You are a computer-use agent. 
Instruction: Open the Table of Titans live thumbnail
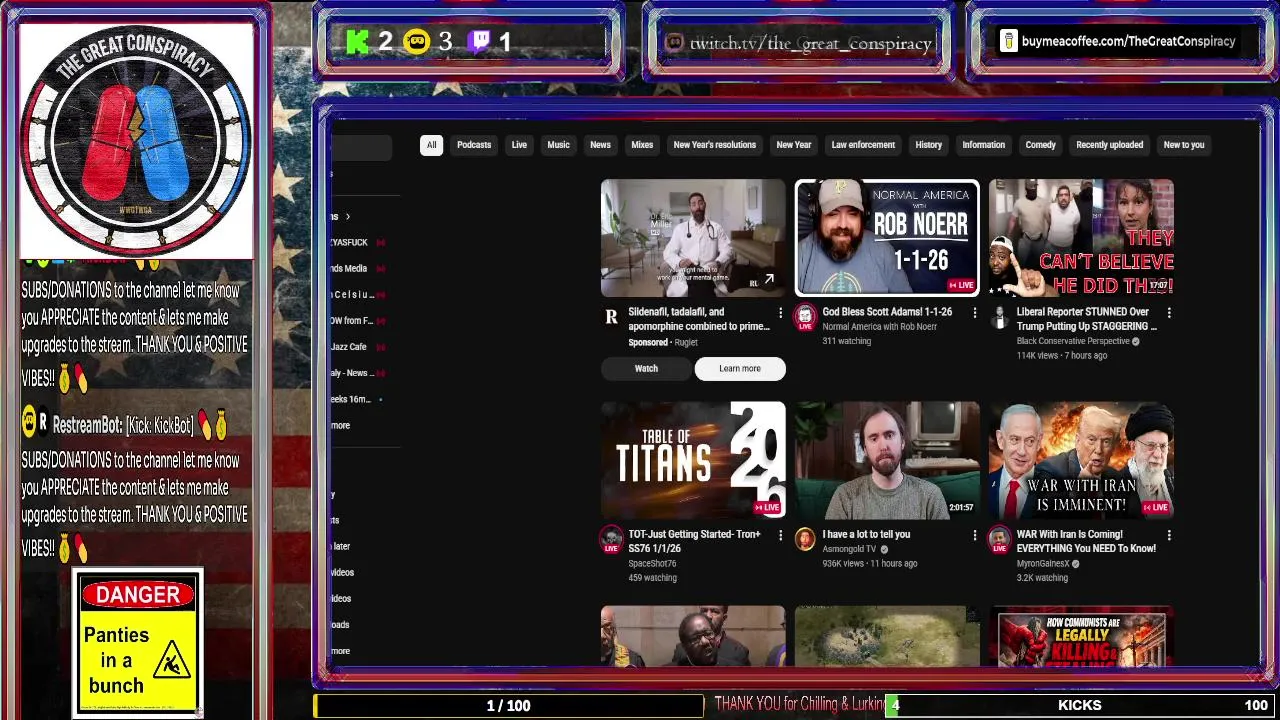(x=693, y=460)
